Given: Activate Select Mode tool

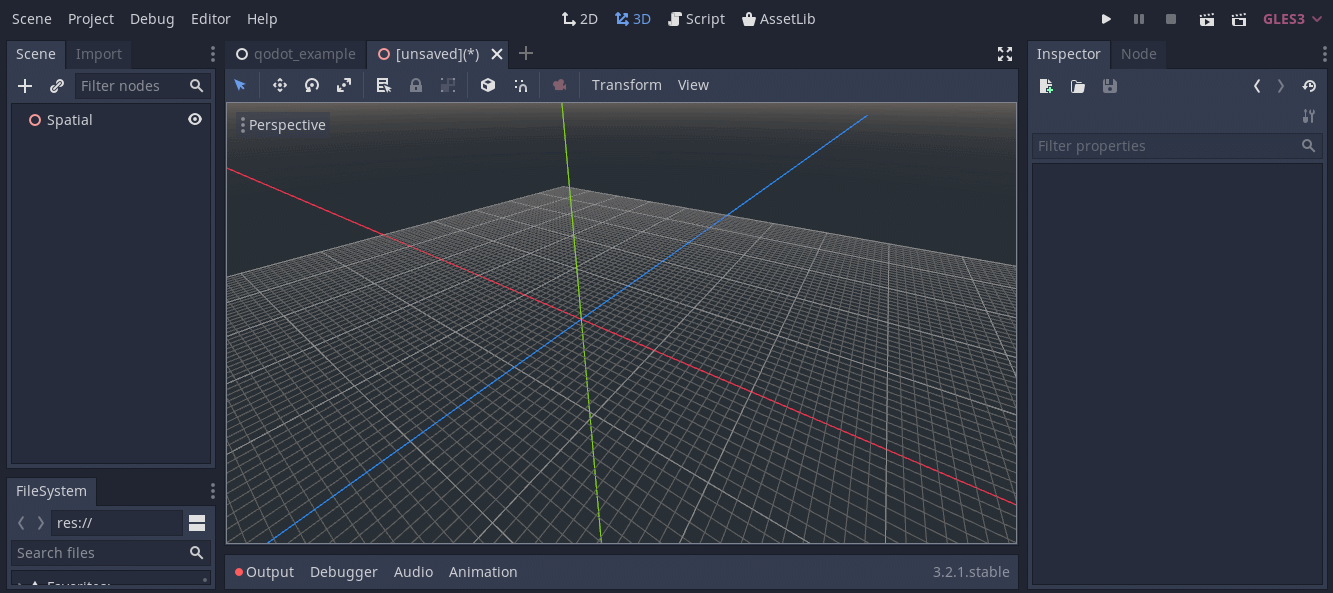Looking at the screenshot, I should tap(240, 85).
